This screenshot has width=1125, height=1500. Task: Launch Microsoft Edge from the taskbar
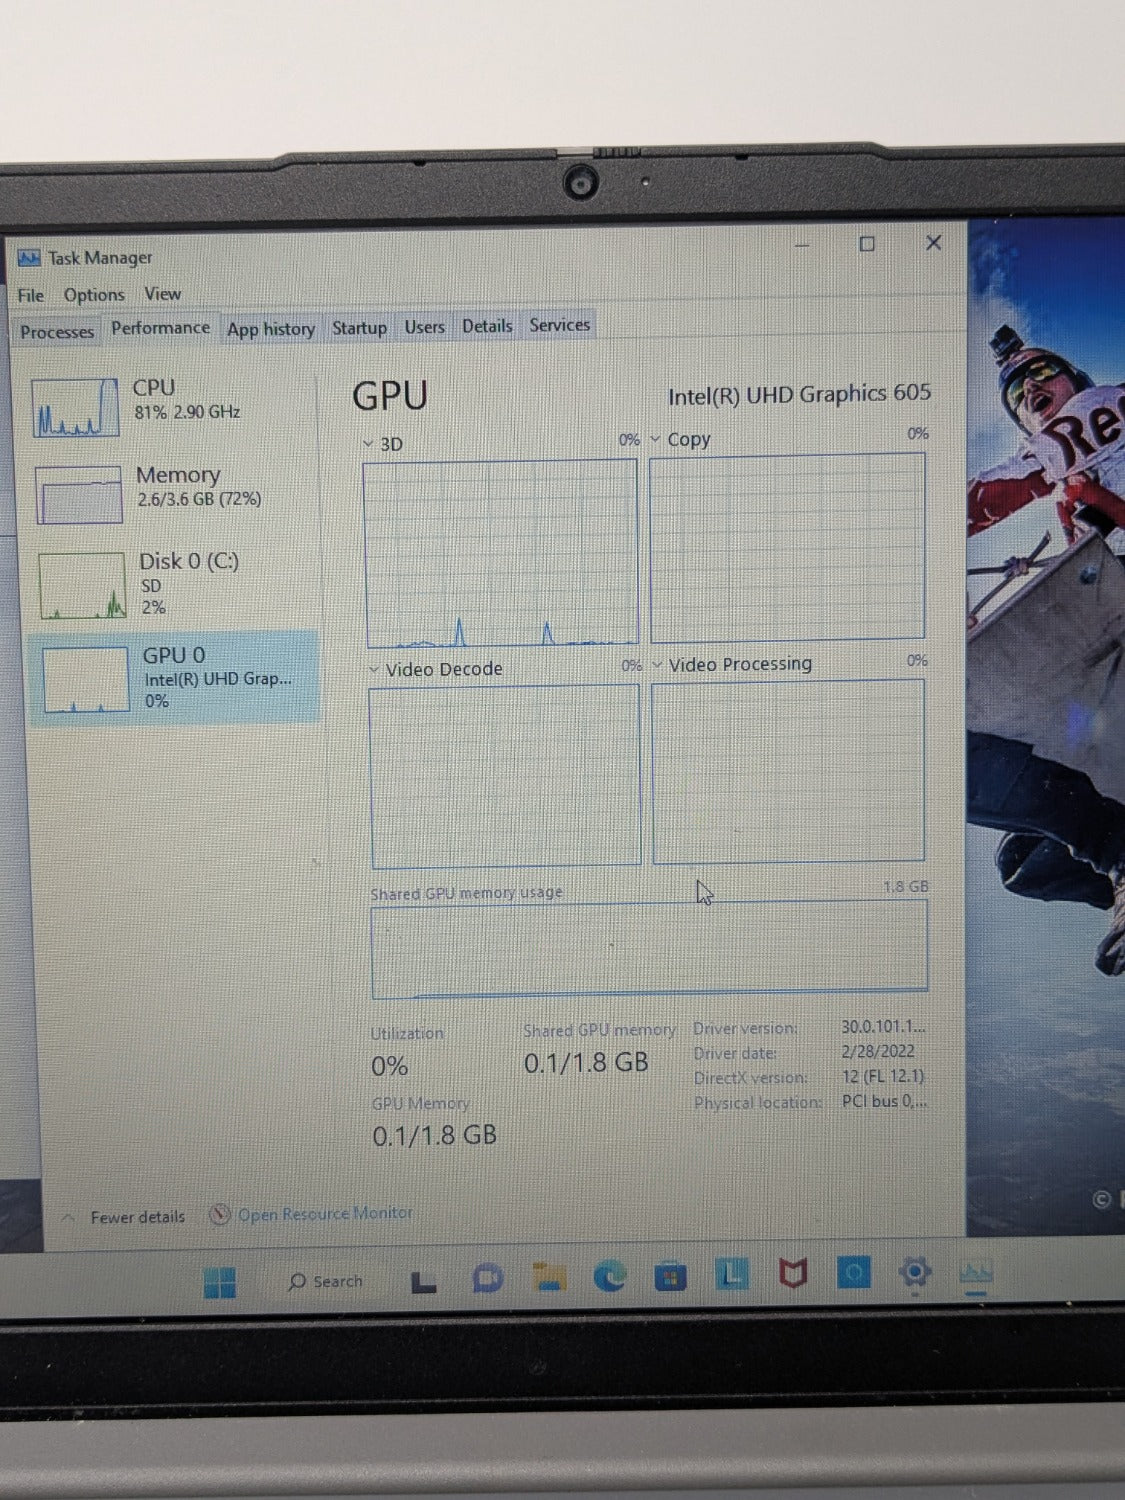coord(610,1276)
